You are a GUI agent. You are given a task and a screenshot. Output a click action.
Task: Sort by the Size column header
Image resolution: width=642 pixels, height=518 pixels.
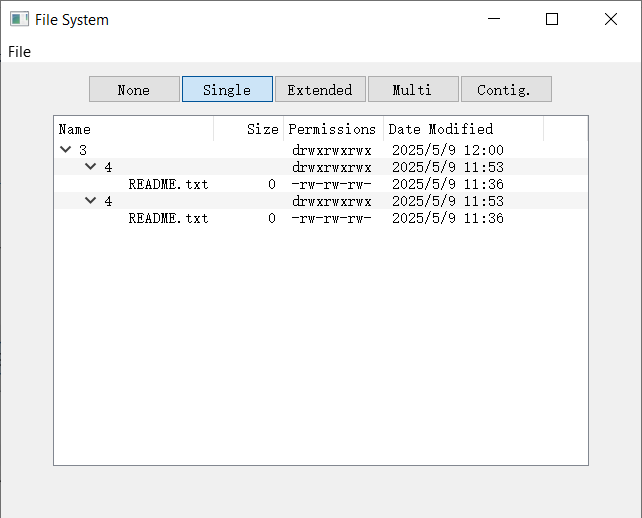(x=249, y=129)
